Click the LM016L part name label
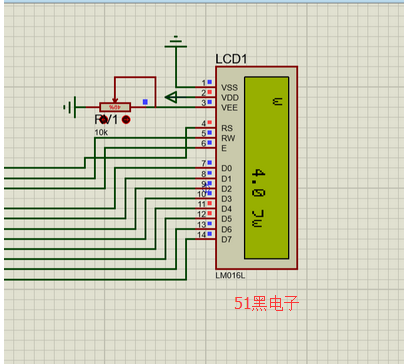 click(x=230, y=276)
